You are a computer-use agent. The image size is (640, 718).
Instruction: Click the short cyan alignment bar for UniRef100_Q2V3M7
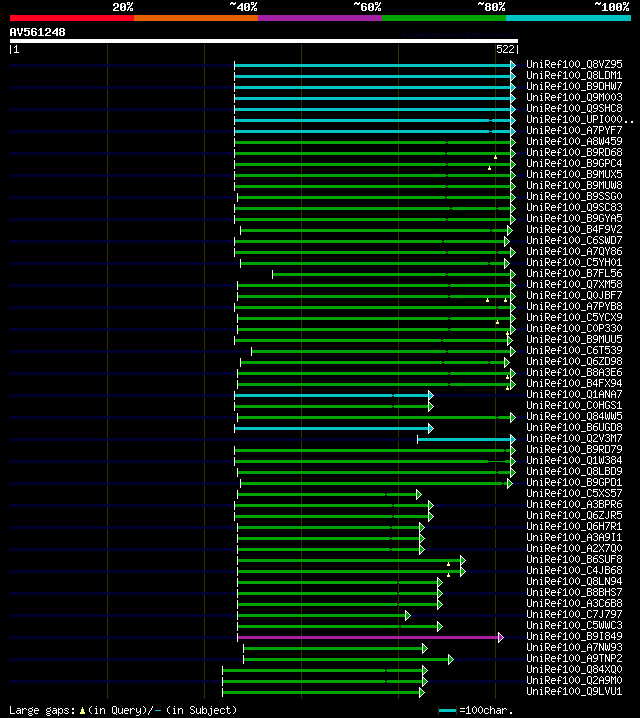[x=464, y=439]
